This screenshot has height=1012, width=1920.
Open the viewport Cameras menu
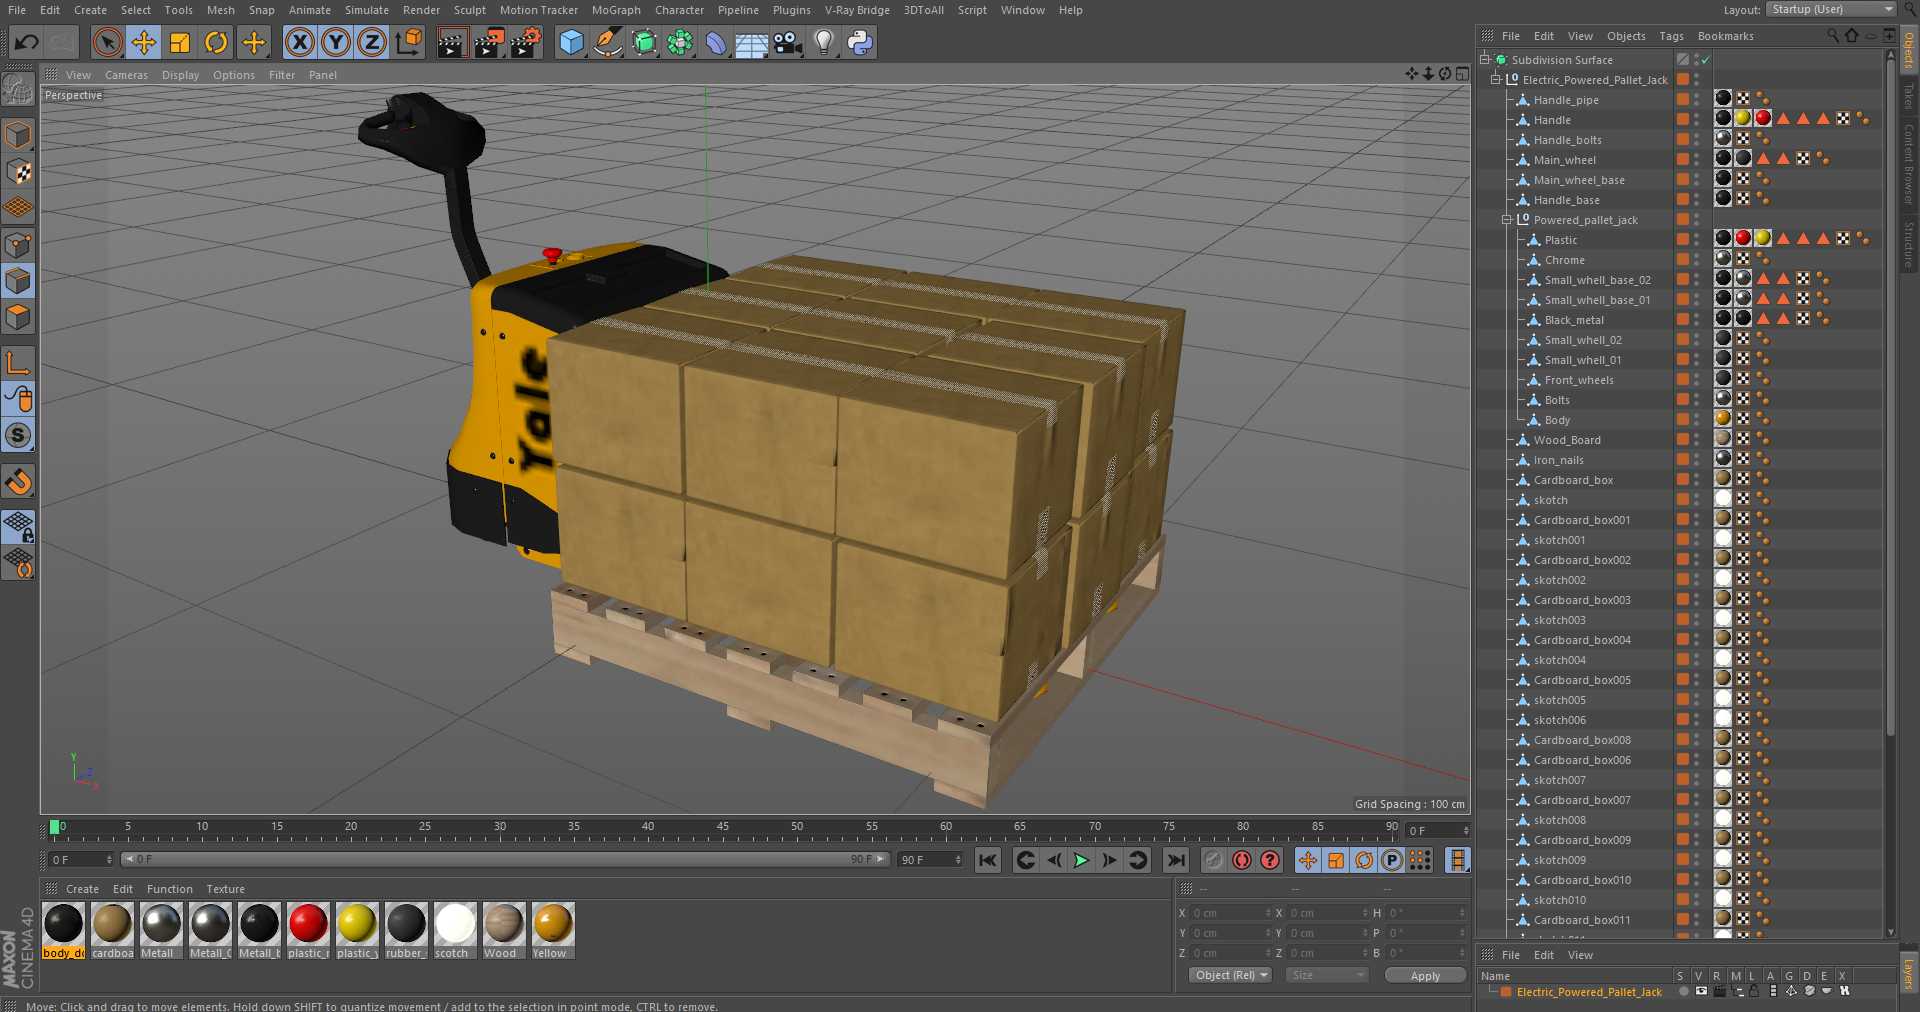(126, 75)
